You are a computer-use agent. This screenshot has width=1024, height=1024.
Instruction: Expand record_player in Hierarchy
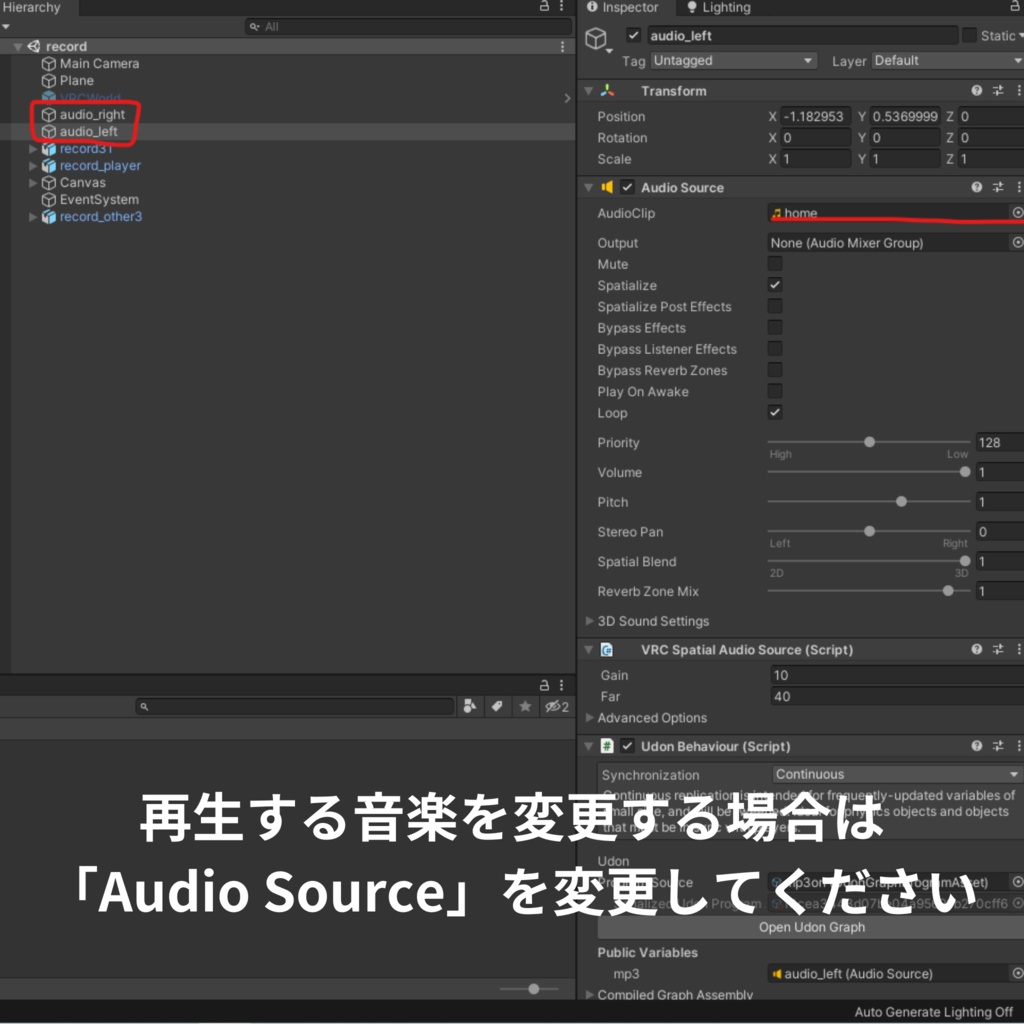(33, 166)
